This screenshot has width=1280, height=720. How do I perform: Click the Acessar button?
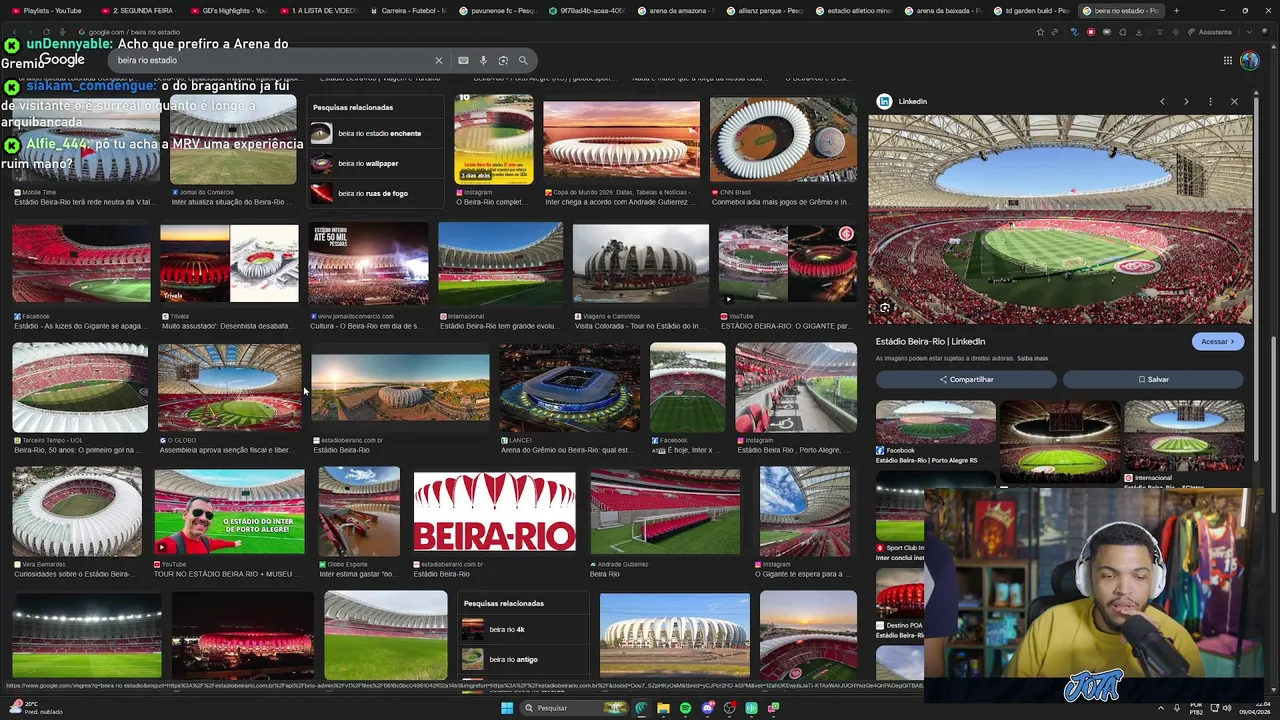[1217, 341]
